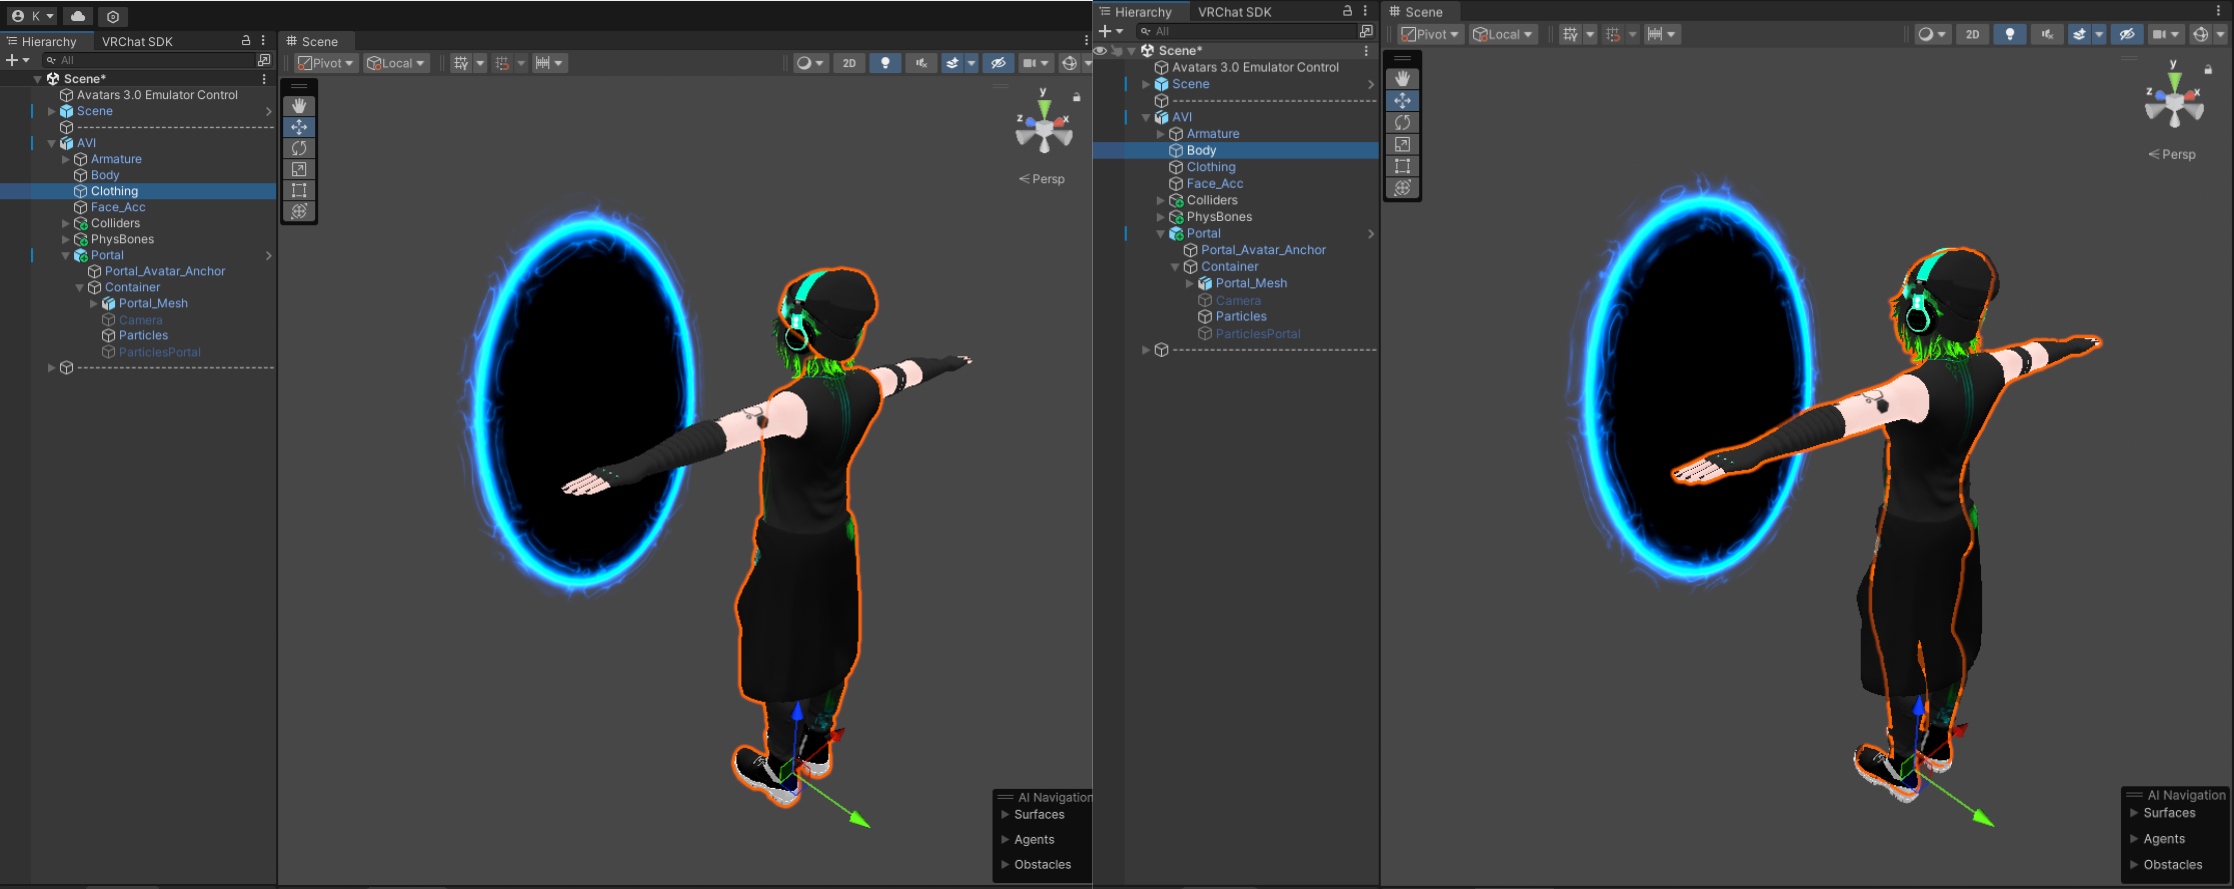Viewport: 2234px width, 889px height.
Task: Open the Local dropdown in right Scene toolbar
Action: point(1503,34)
